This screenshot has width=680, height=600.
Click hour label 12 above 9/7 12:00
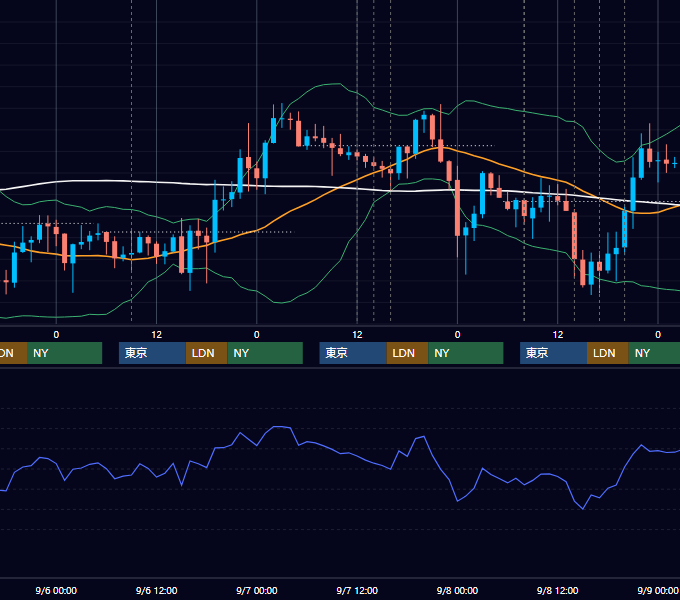(x=357, y=335)
